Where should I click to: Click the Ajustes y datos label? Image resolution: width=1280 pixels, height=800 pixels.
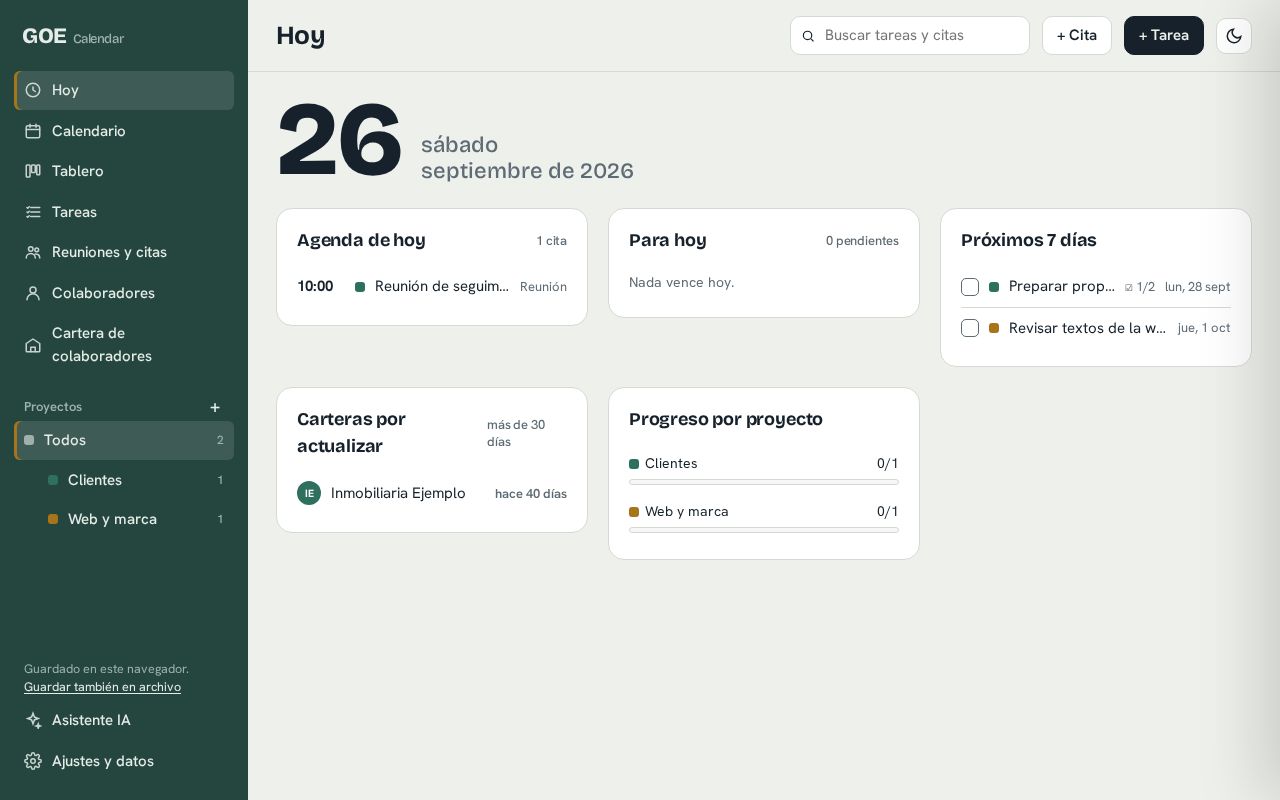pyautogui.click(x=103, y=761)
